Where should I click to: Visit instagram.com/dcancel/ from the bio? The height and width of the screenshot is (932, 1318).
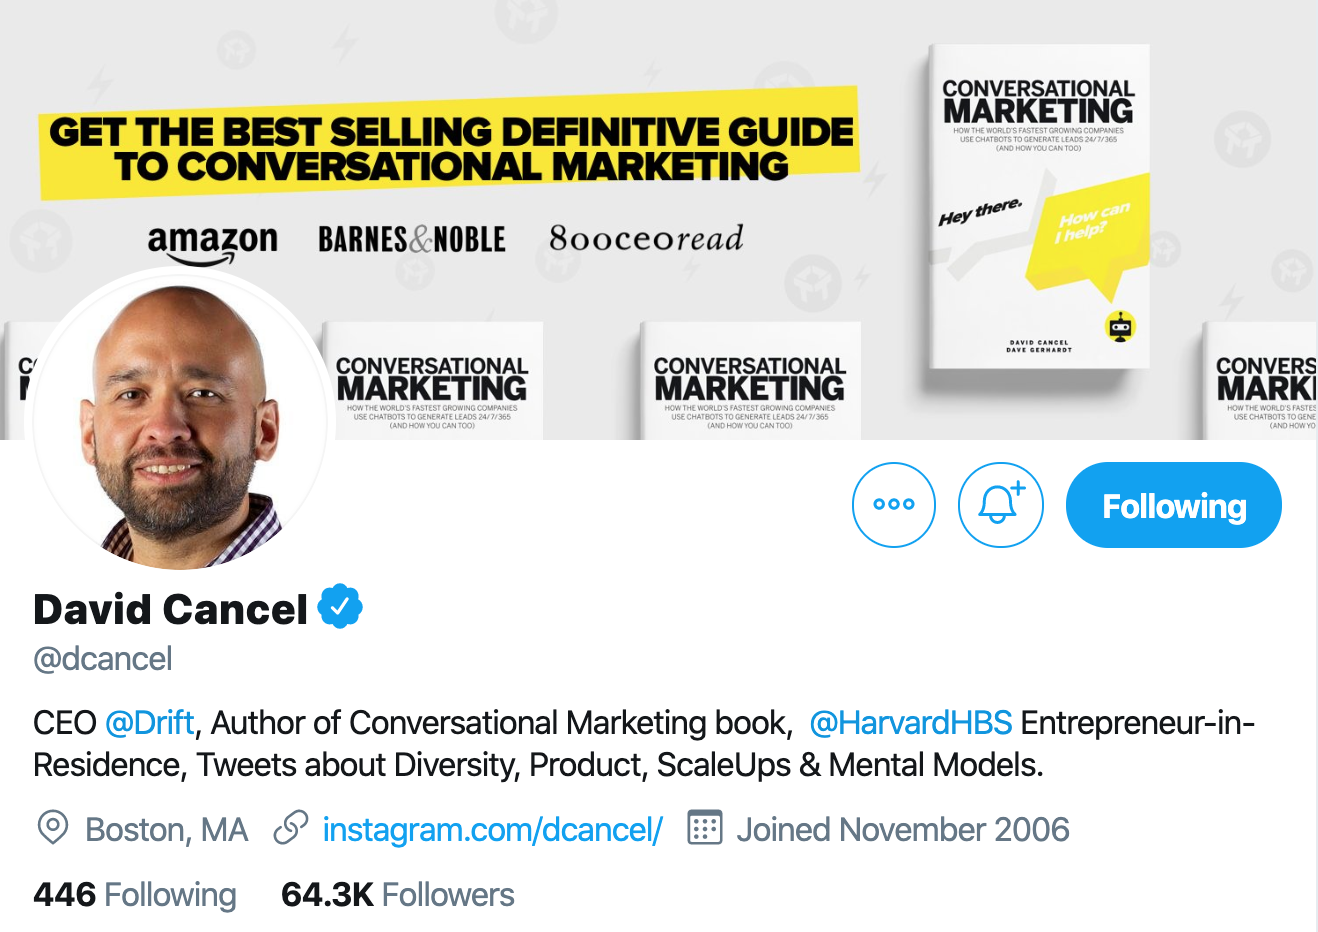[x=492, y=829]
